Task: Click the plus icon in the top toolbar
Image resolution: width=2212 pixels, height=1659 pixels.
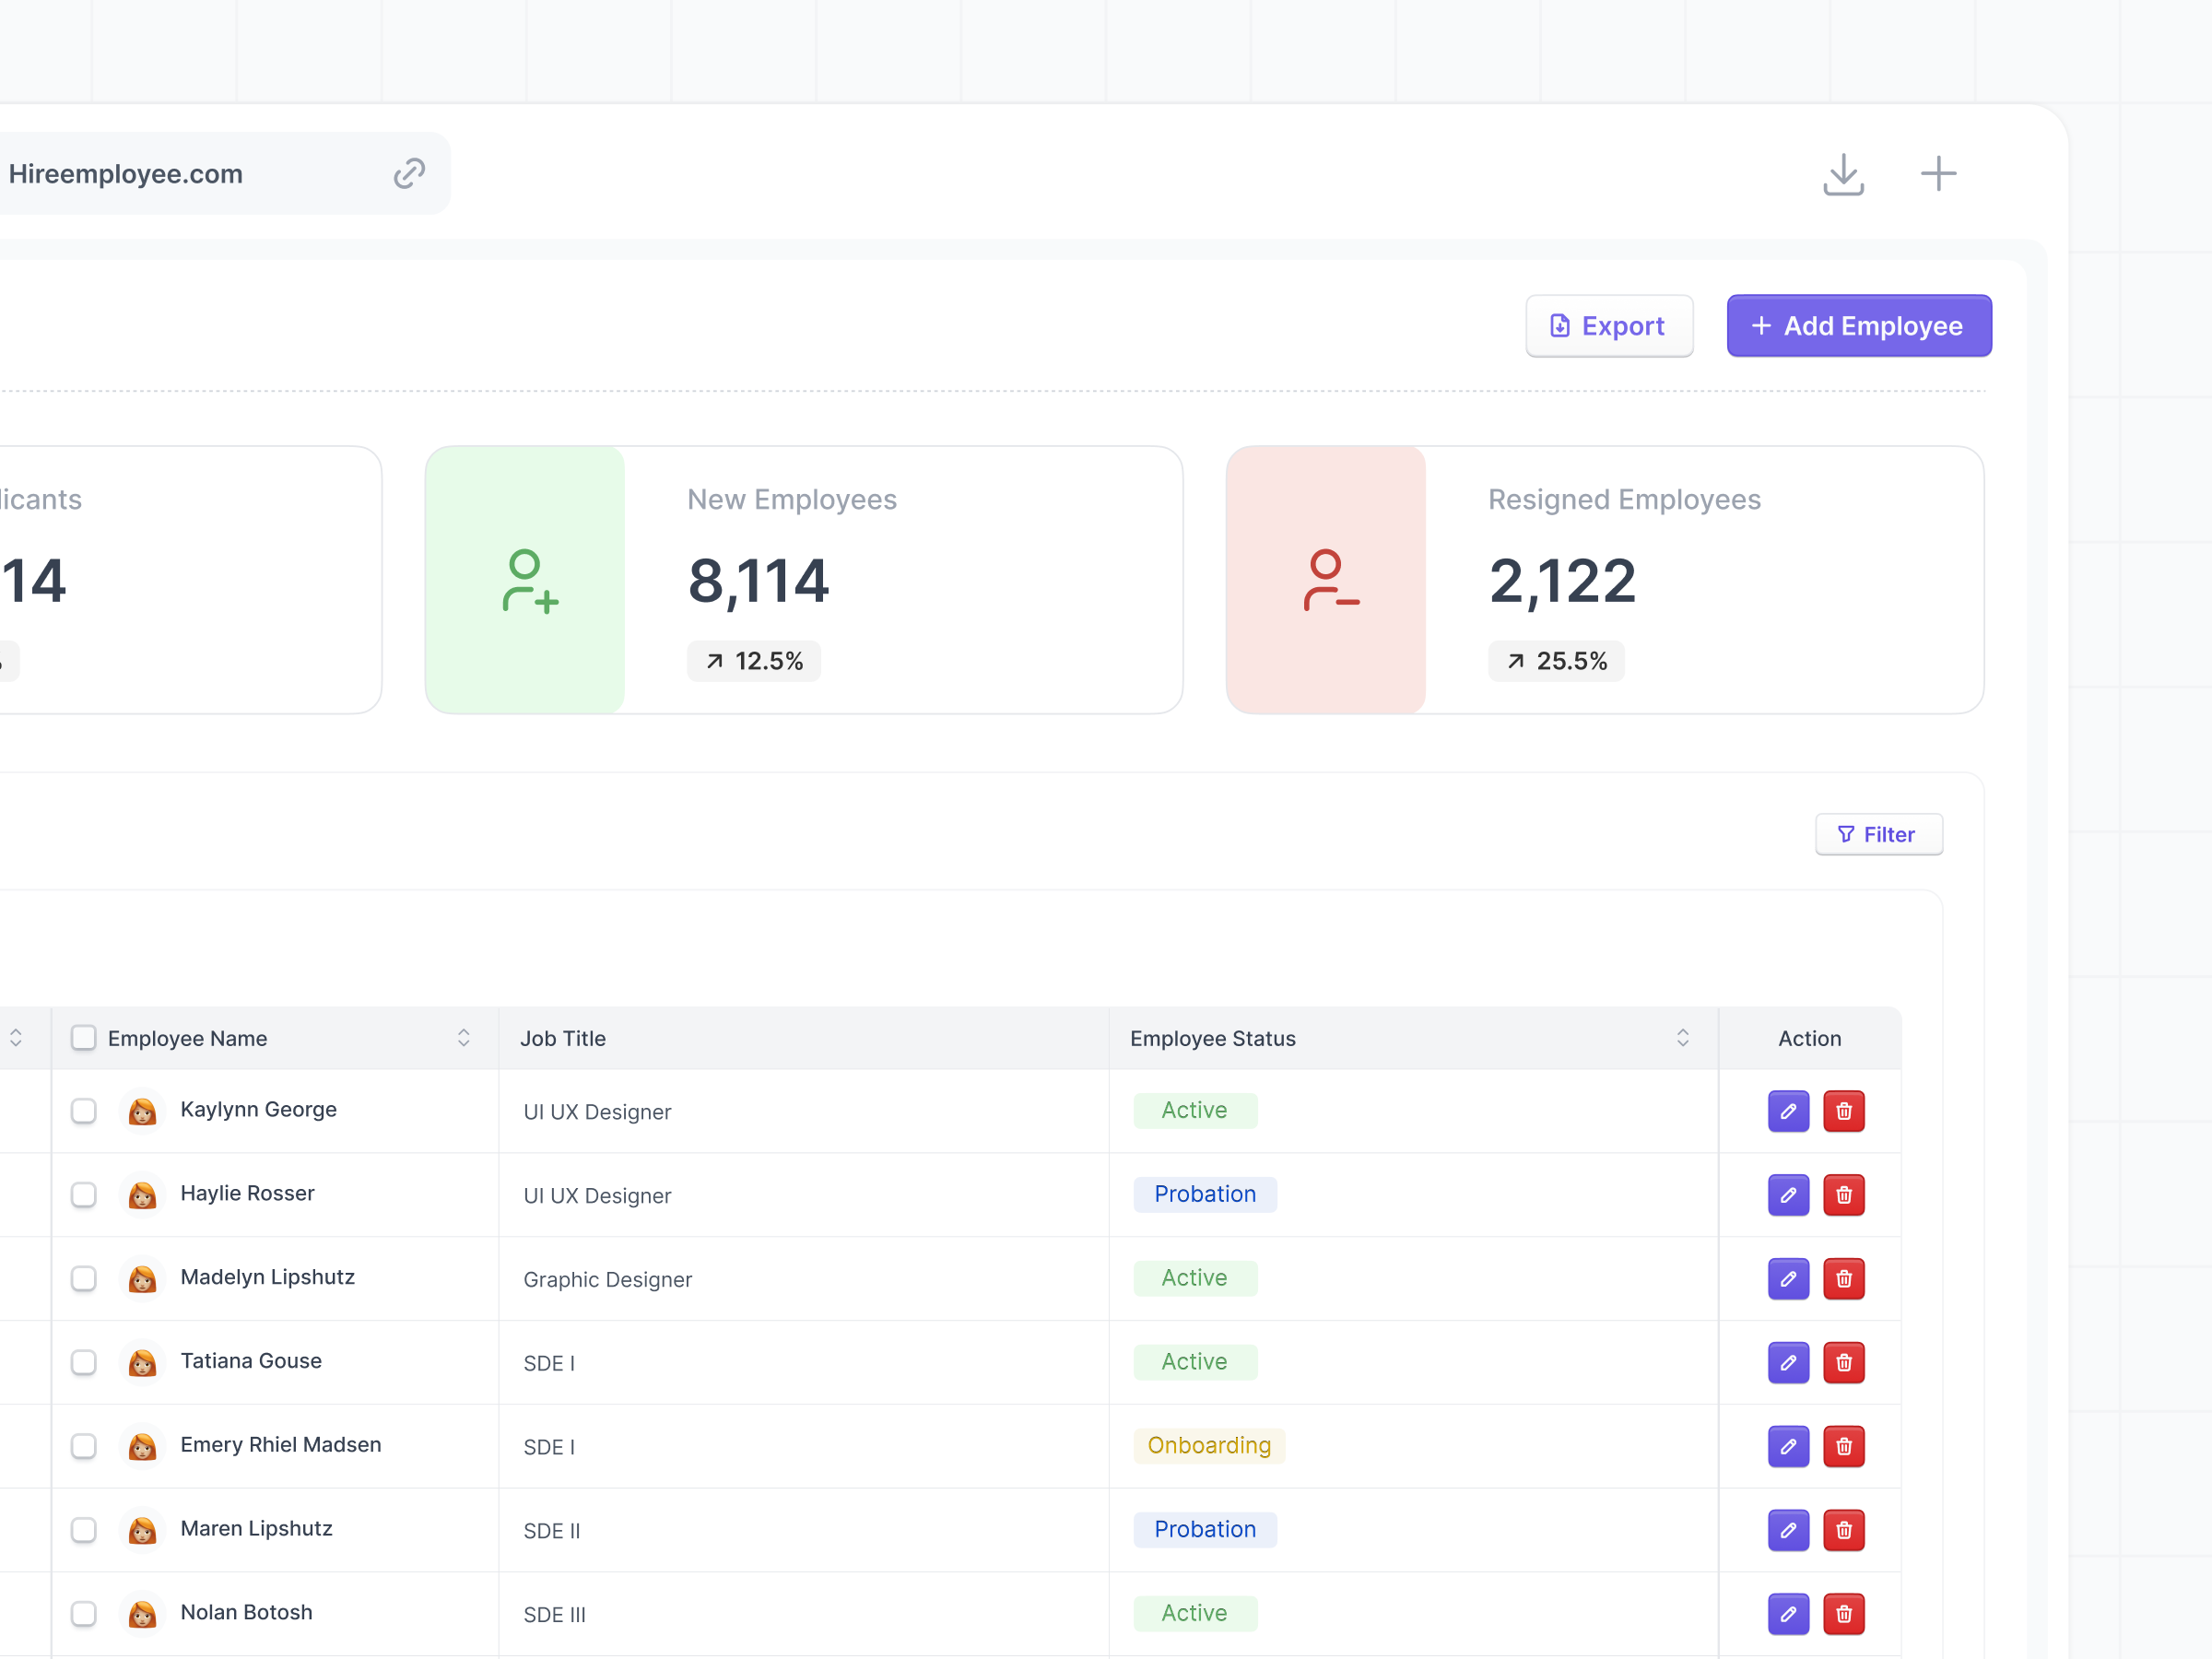Action: (1938, 173)
